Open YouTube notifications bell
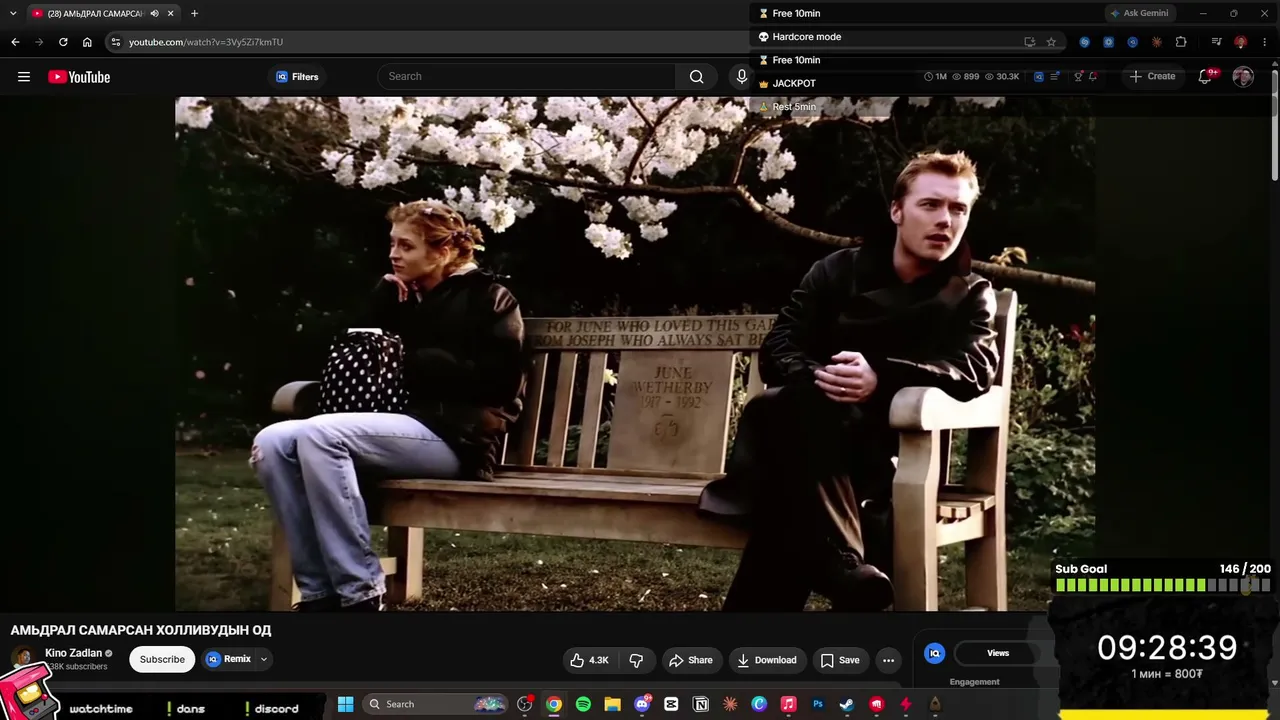The width and height of the screenshot is (1280, 720). tap(1205, 77)
